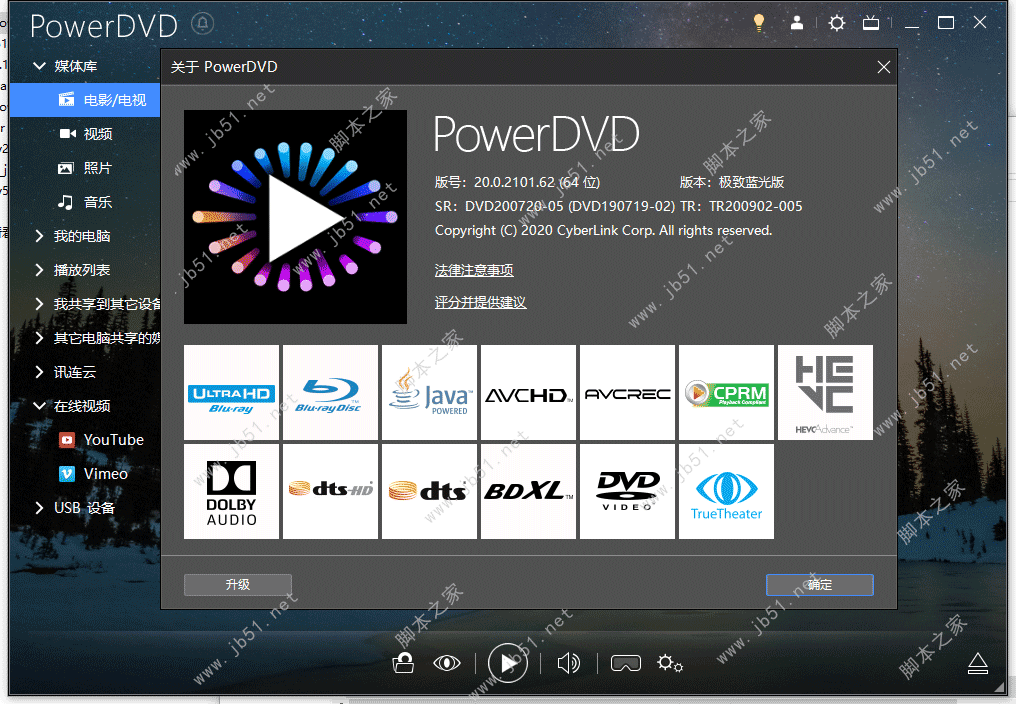Click the DVD Video logo
The width and height of the screenshot is (1016, 704).
coord(627,491)
